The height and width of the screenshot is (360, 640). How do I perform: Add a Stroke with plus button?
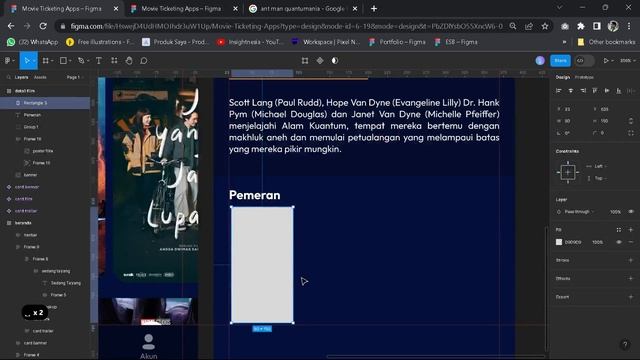click(631, 260)
